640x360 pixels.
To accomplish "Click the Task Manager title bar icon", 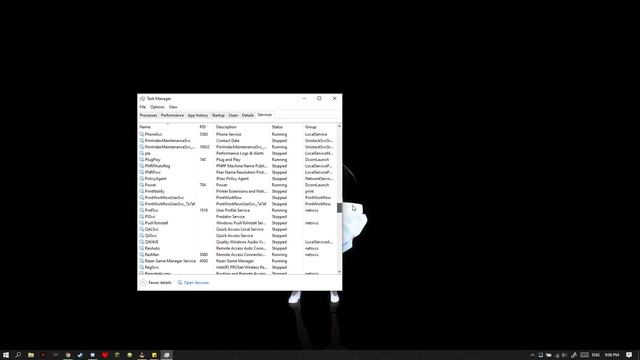I will point(142,99).
